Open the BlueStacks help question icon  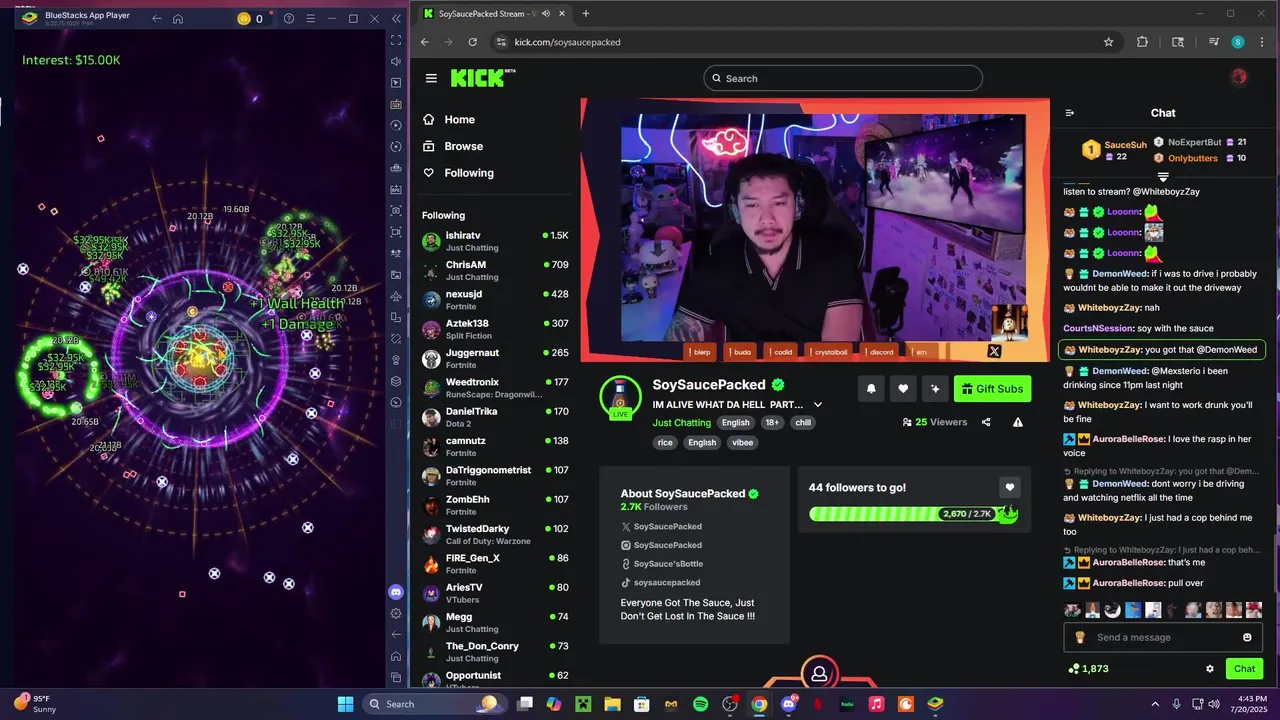[x=289, y=18]
